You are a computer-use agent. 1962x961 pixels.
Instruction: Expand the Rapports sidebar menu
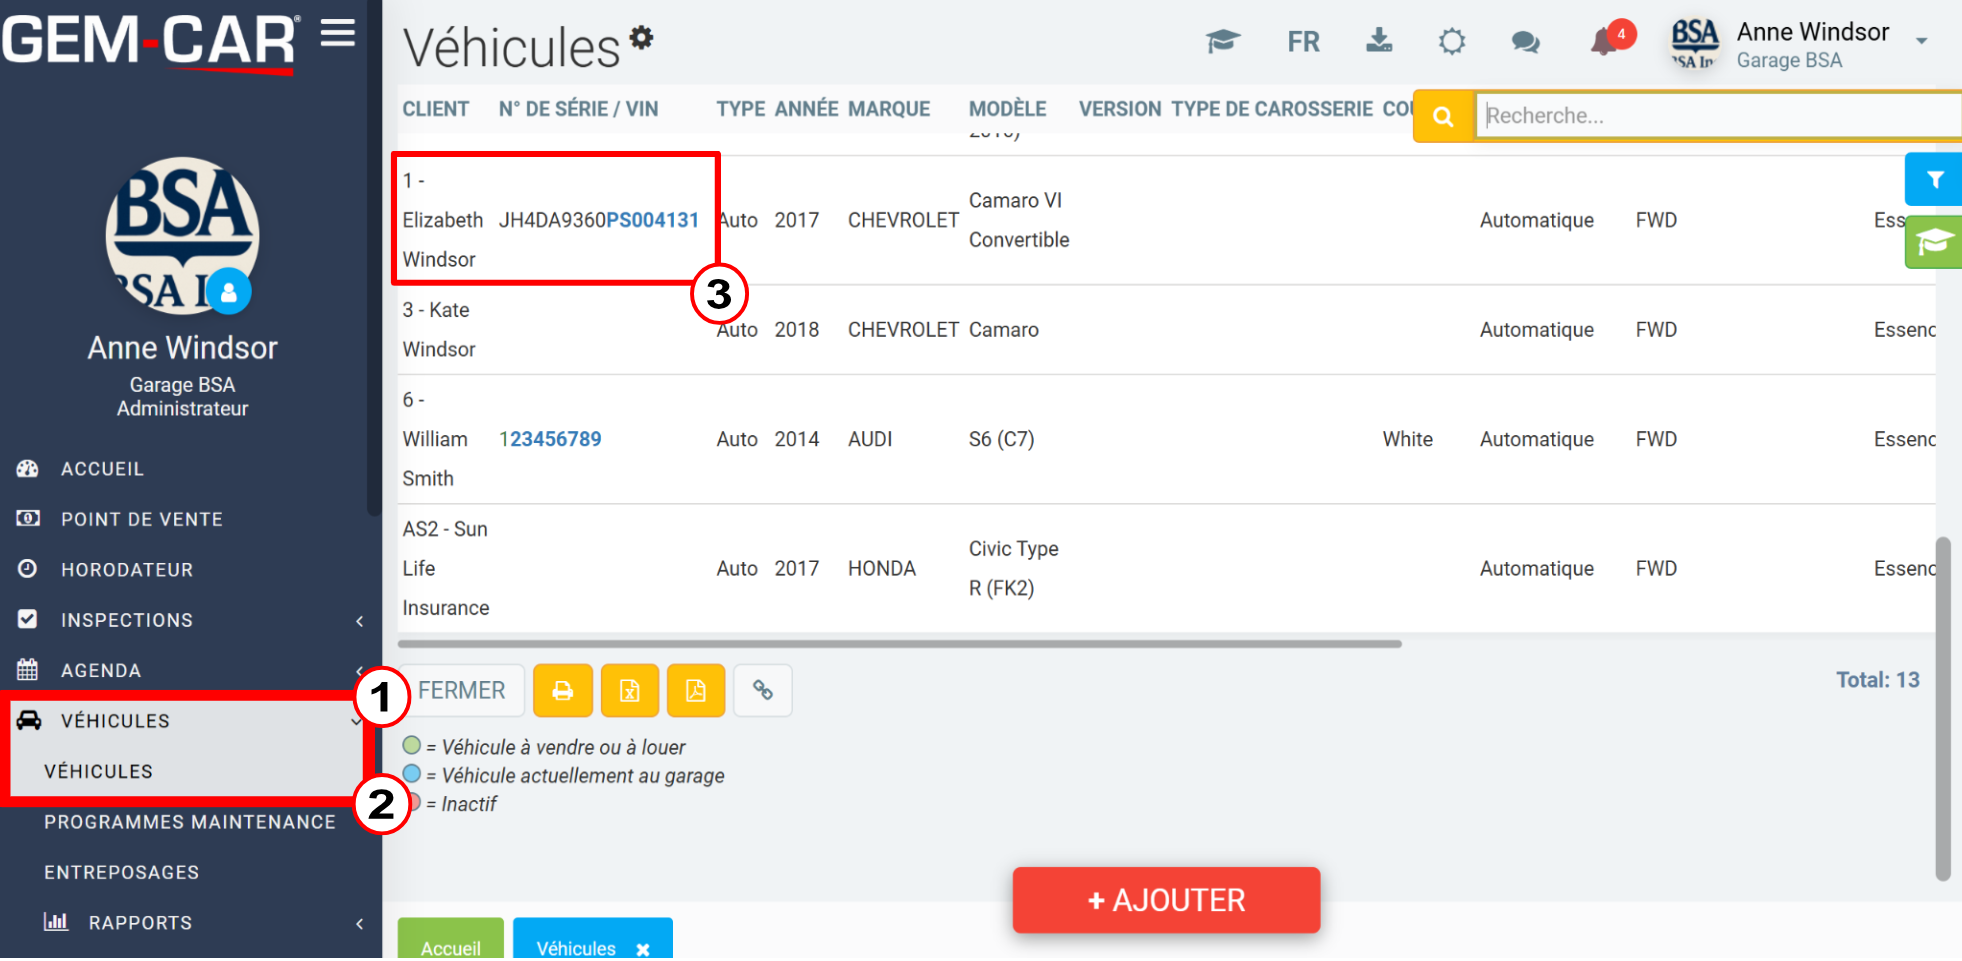click(190, 923)
